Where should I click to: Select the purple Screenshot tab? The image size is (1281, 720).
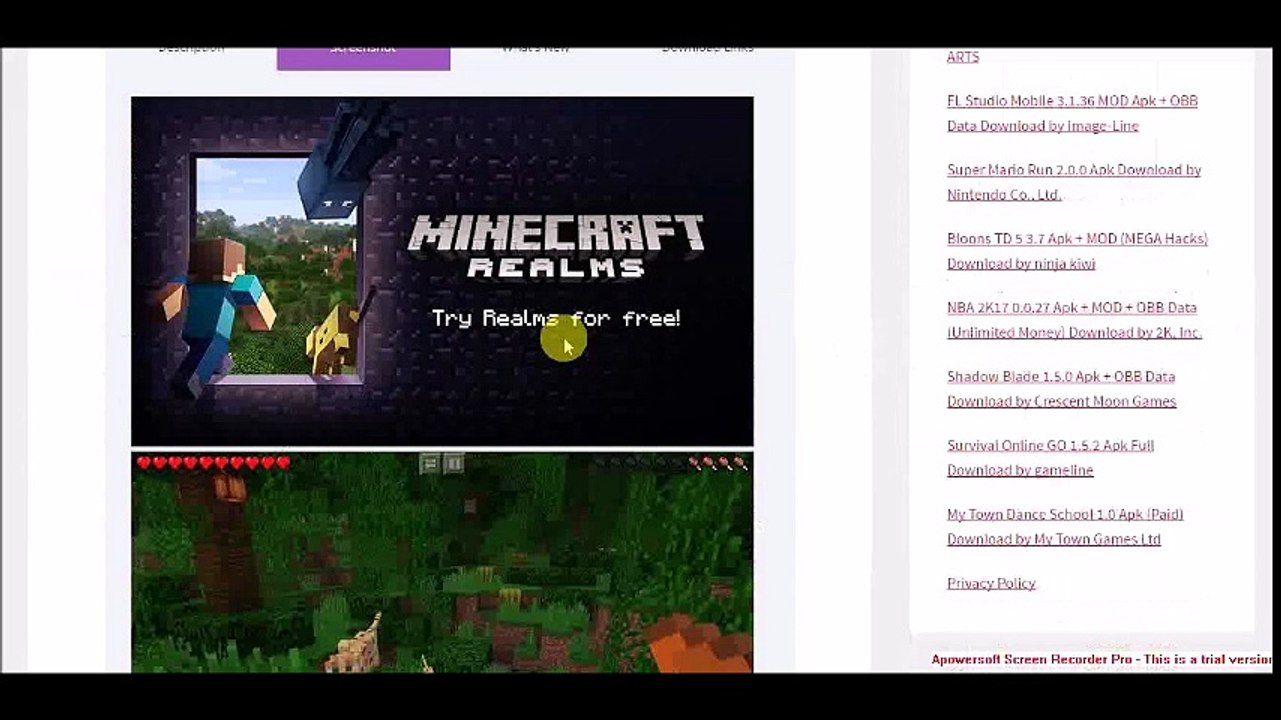coord(363,58)
